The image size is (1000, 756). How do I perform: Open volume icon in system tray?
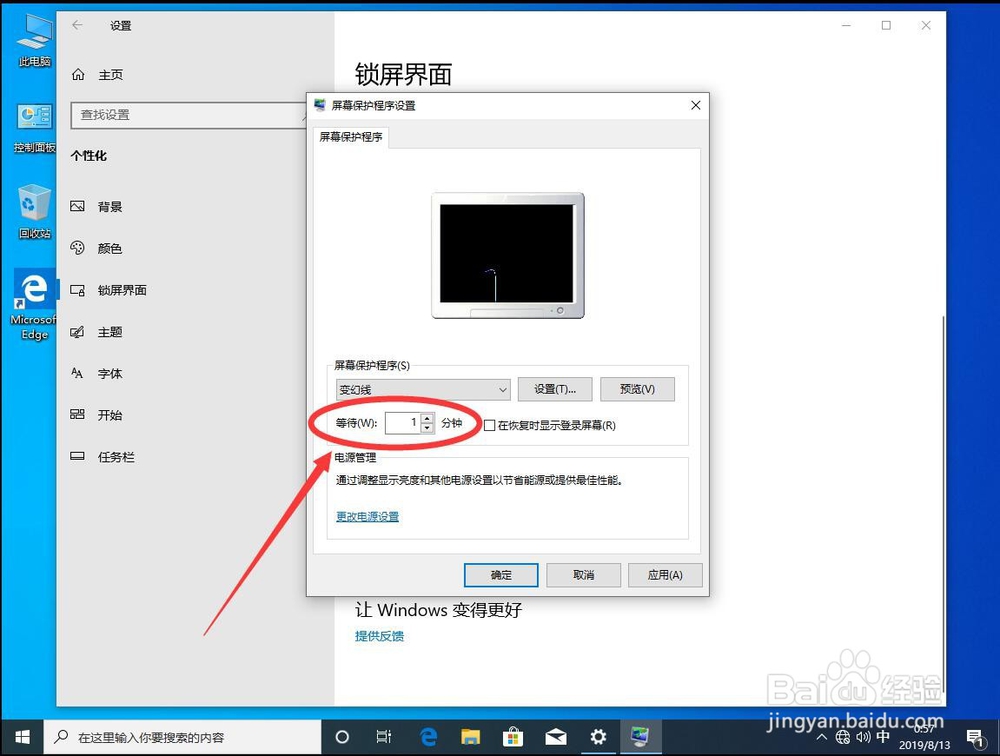[x=863, y=737]
